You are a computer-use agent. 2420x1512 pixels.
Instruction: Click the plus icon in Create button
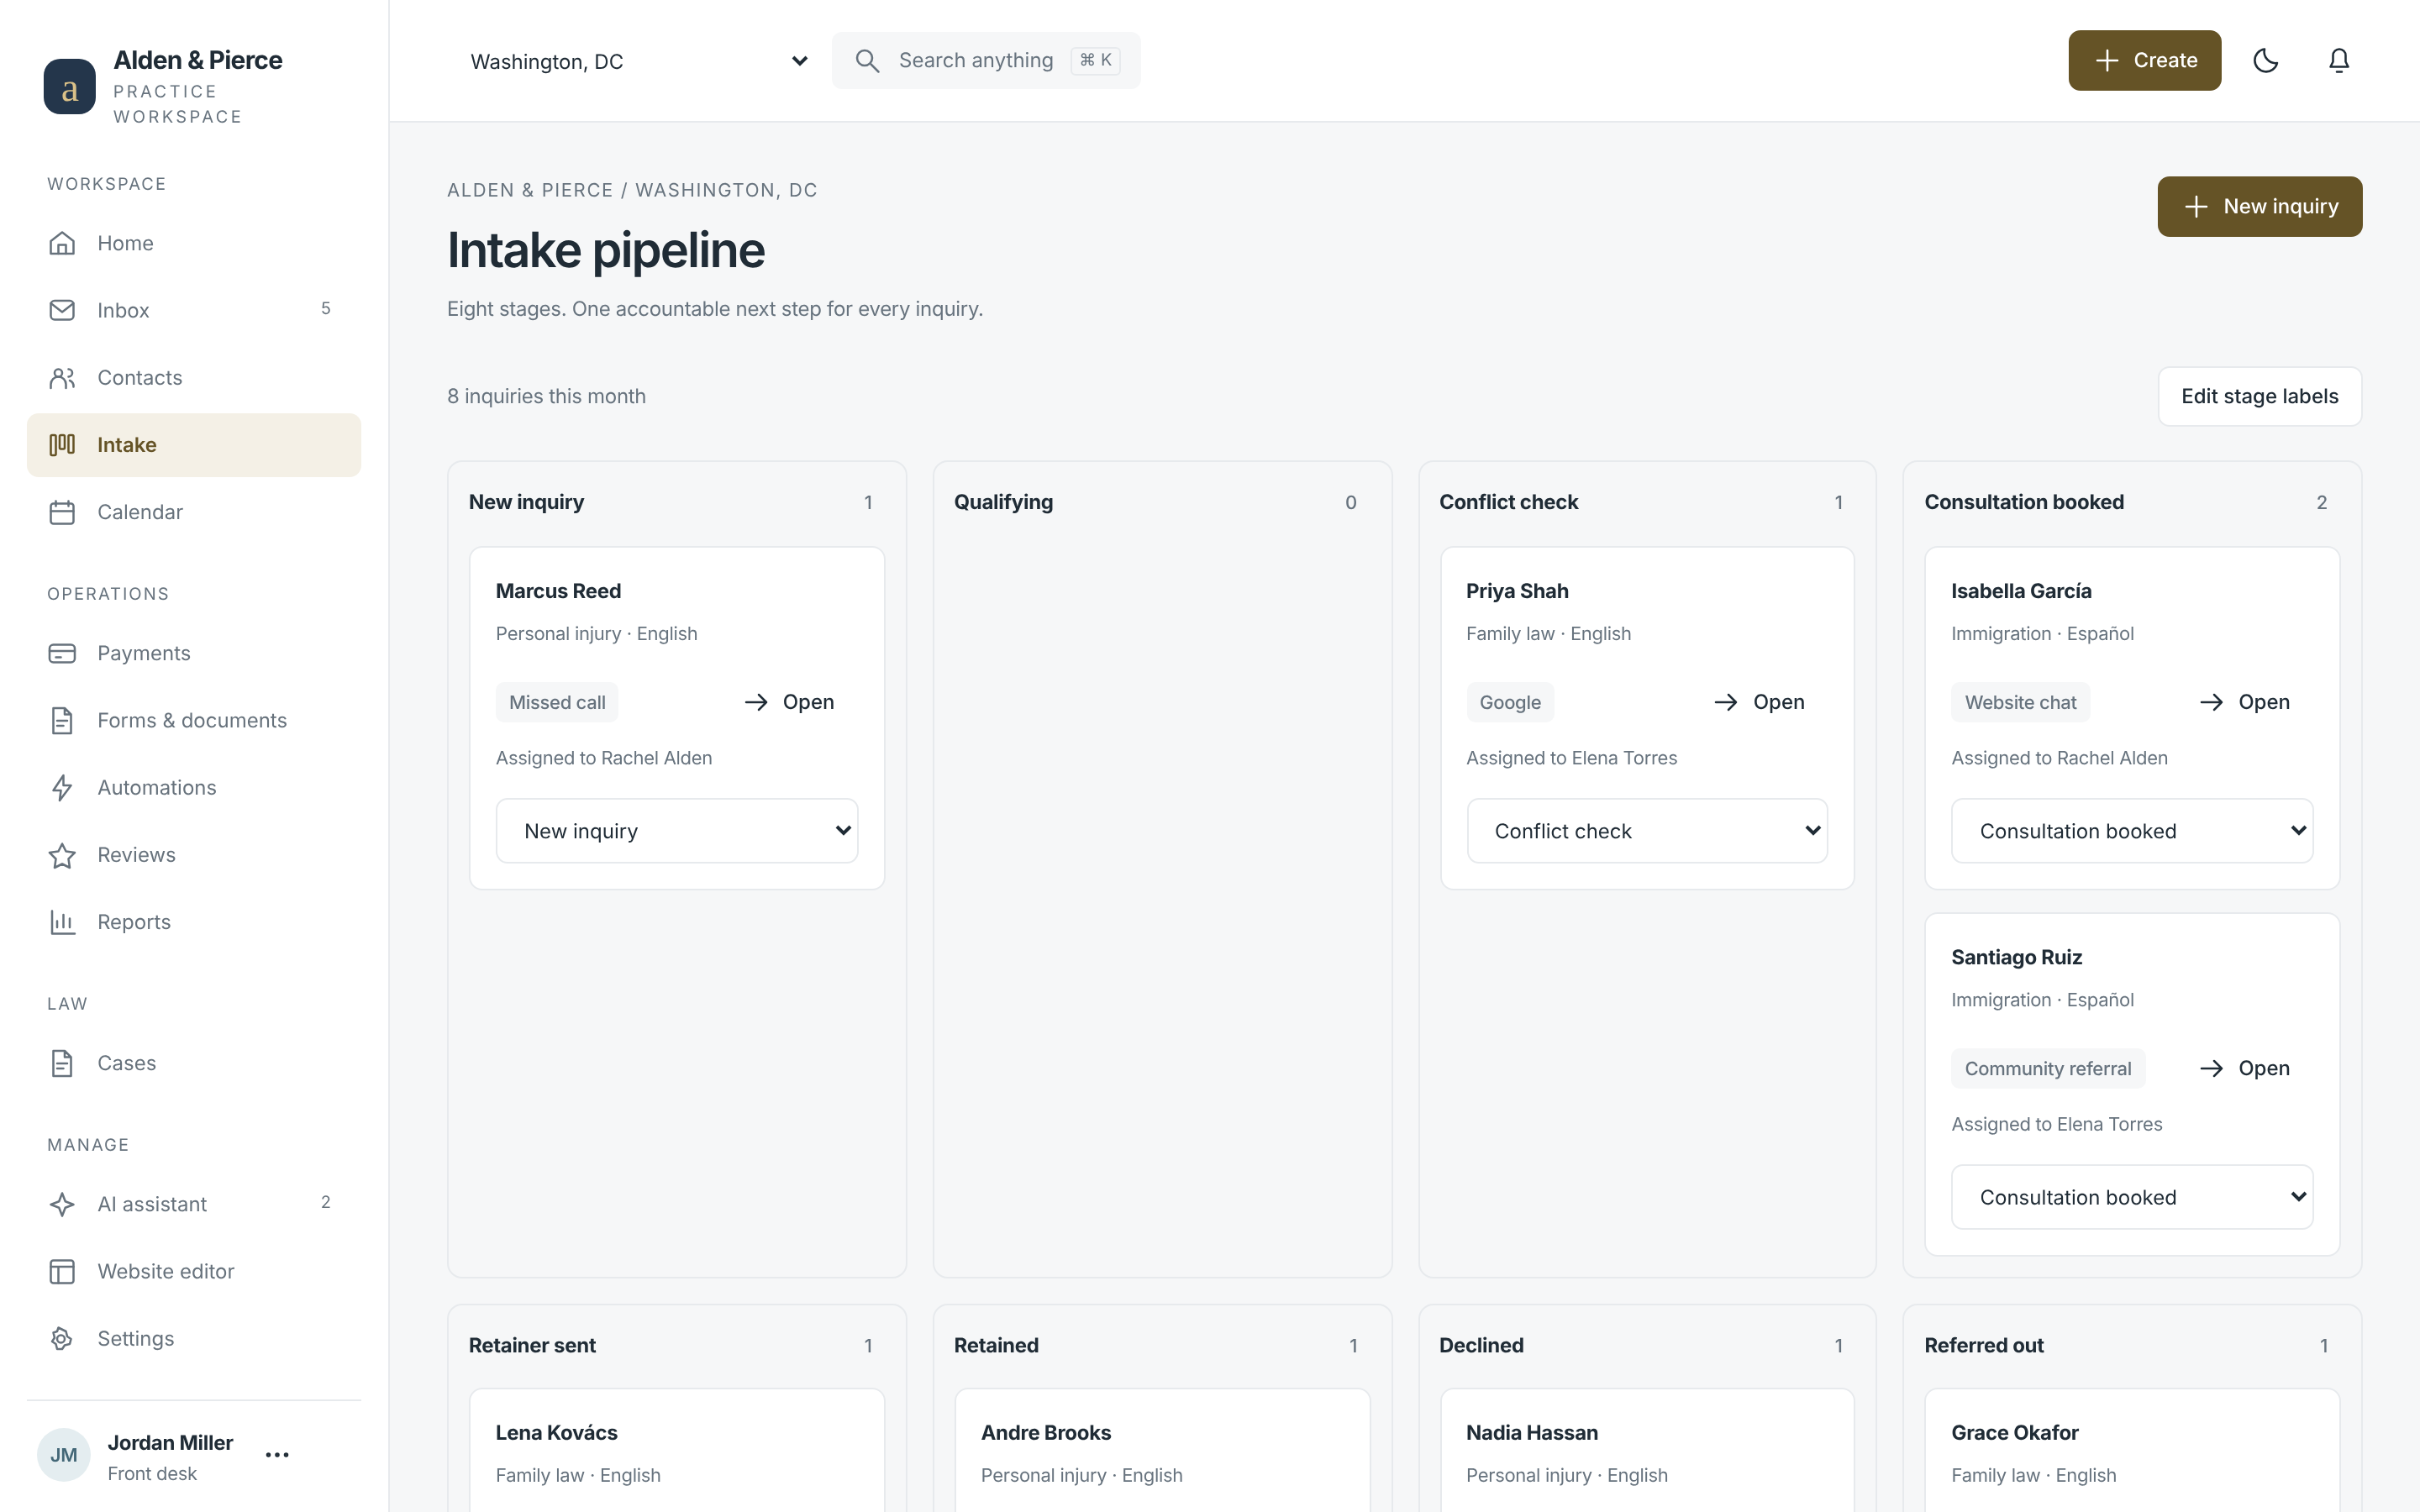(x=2106, y=60)
